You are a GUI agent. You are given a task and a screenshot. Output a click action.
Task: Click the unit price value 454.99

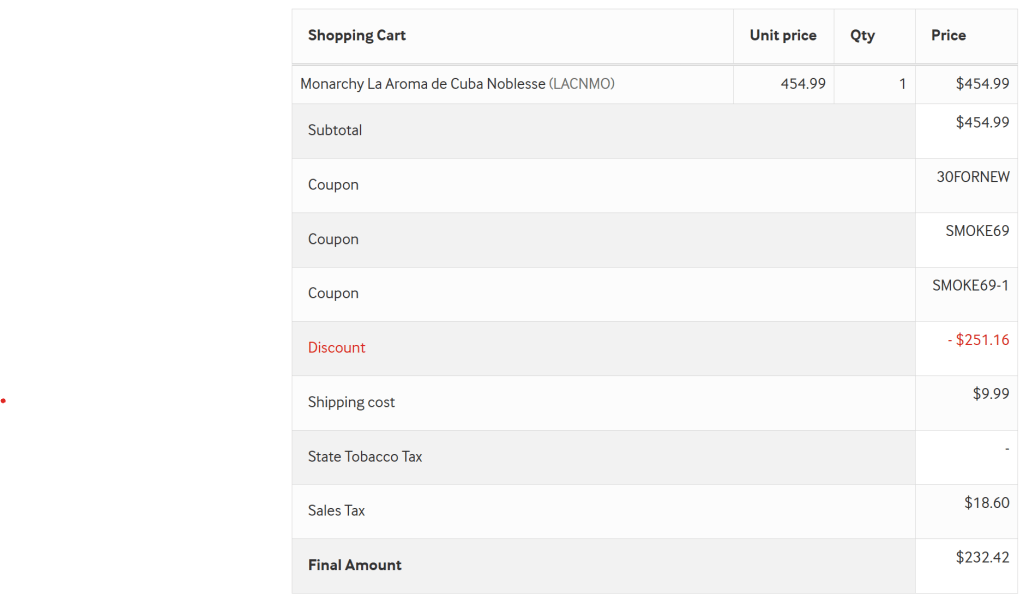pos(803,84)
